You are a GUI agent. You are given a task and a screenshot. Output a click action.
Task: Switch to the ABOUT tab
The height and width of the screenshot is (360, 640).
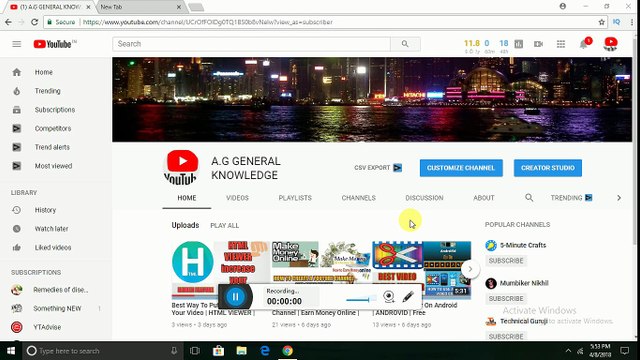point(484,198)
